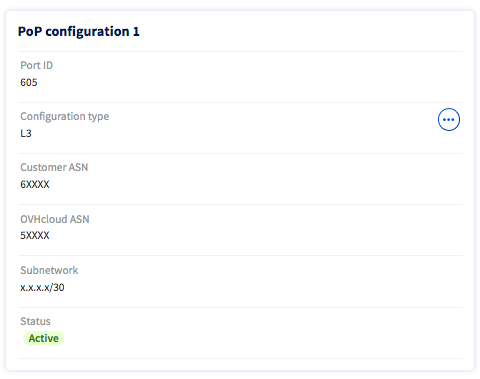This screenshot has width=480, height=379.
Task: Click the OVHcloud ASN value 5XXXX
Action: (x=35, y=235)
